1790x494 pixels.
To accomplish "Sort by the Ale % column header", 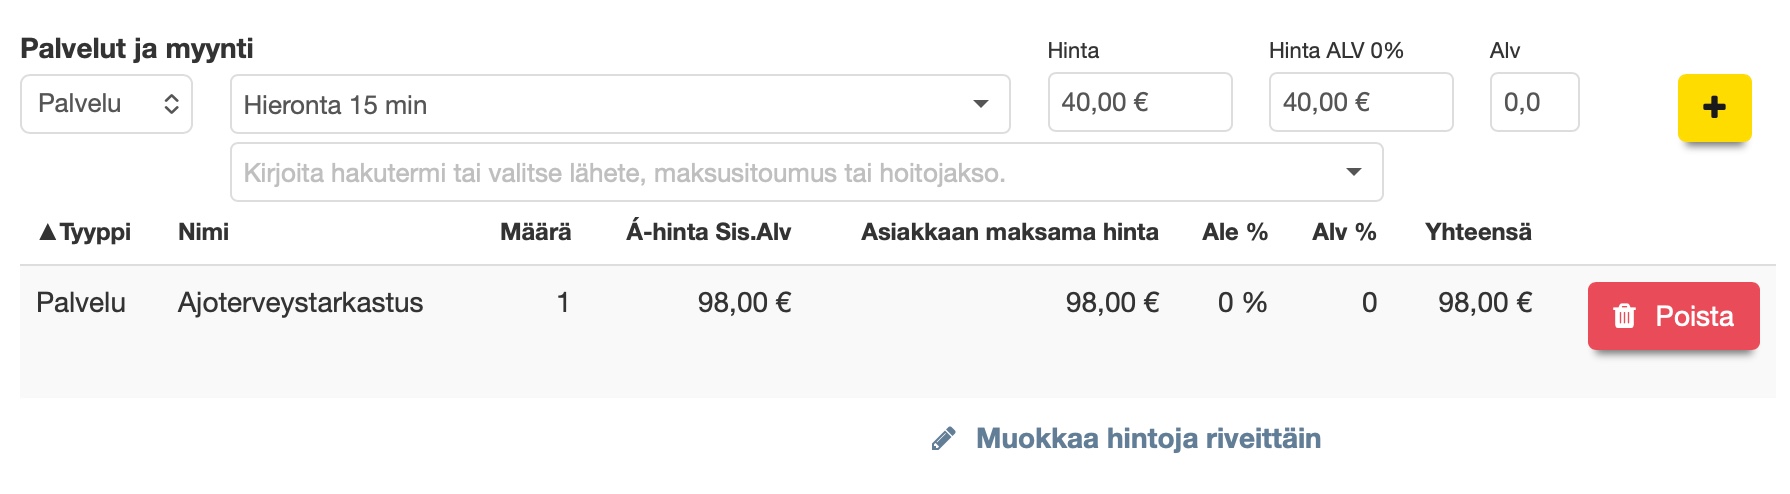I will pyautogui.click(x=1234, y=232).
